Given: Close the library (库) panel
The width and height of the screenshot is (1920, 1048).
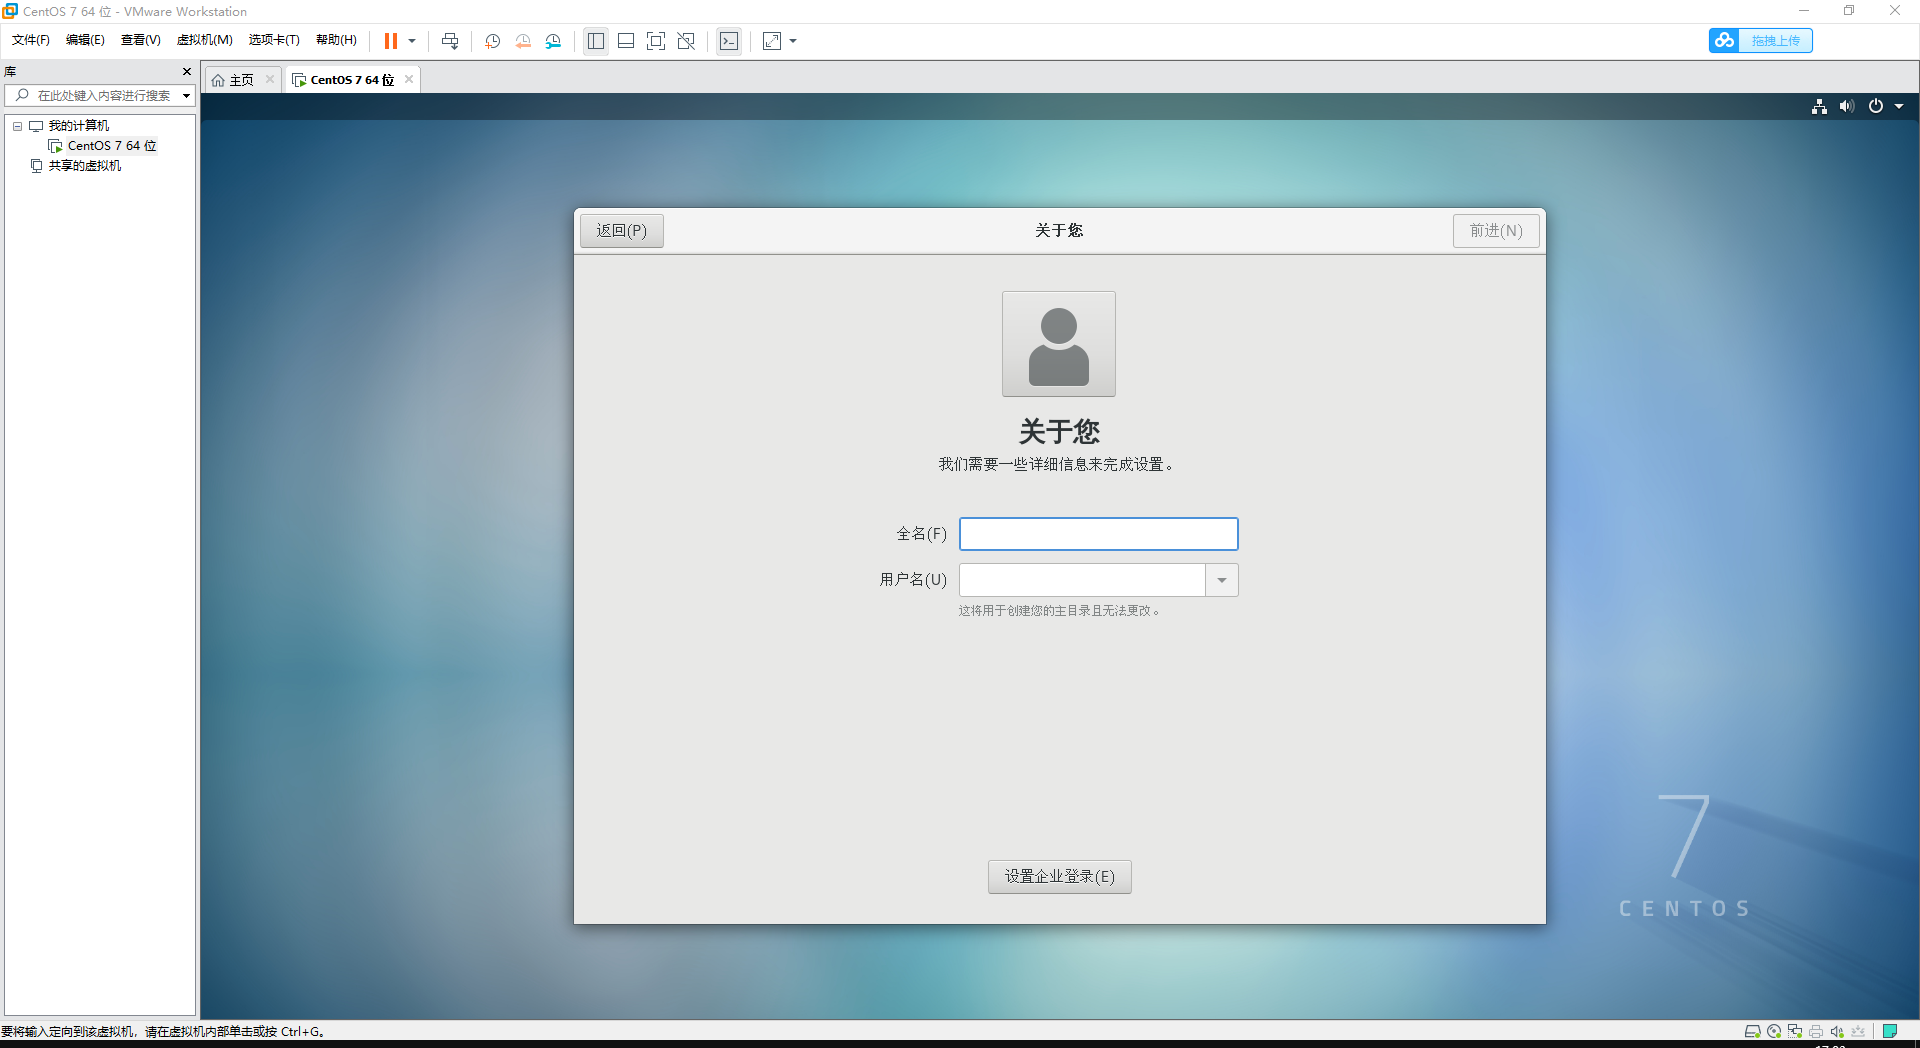Looking at the screenshot, I should click(187, 72).
